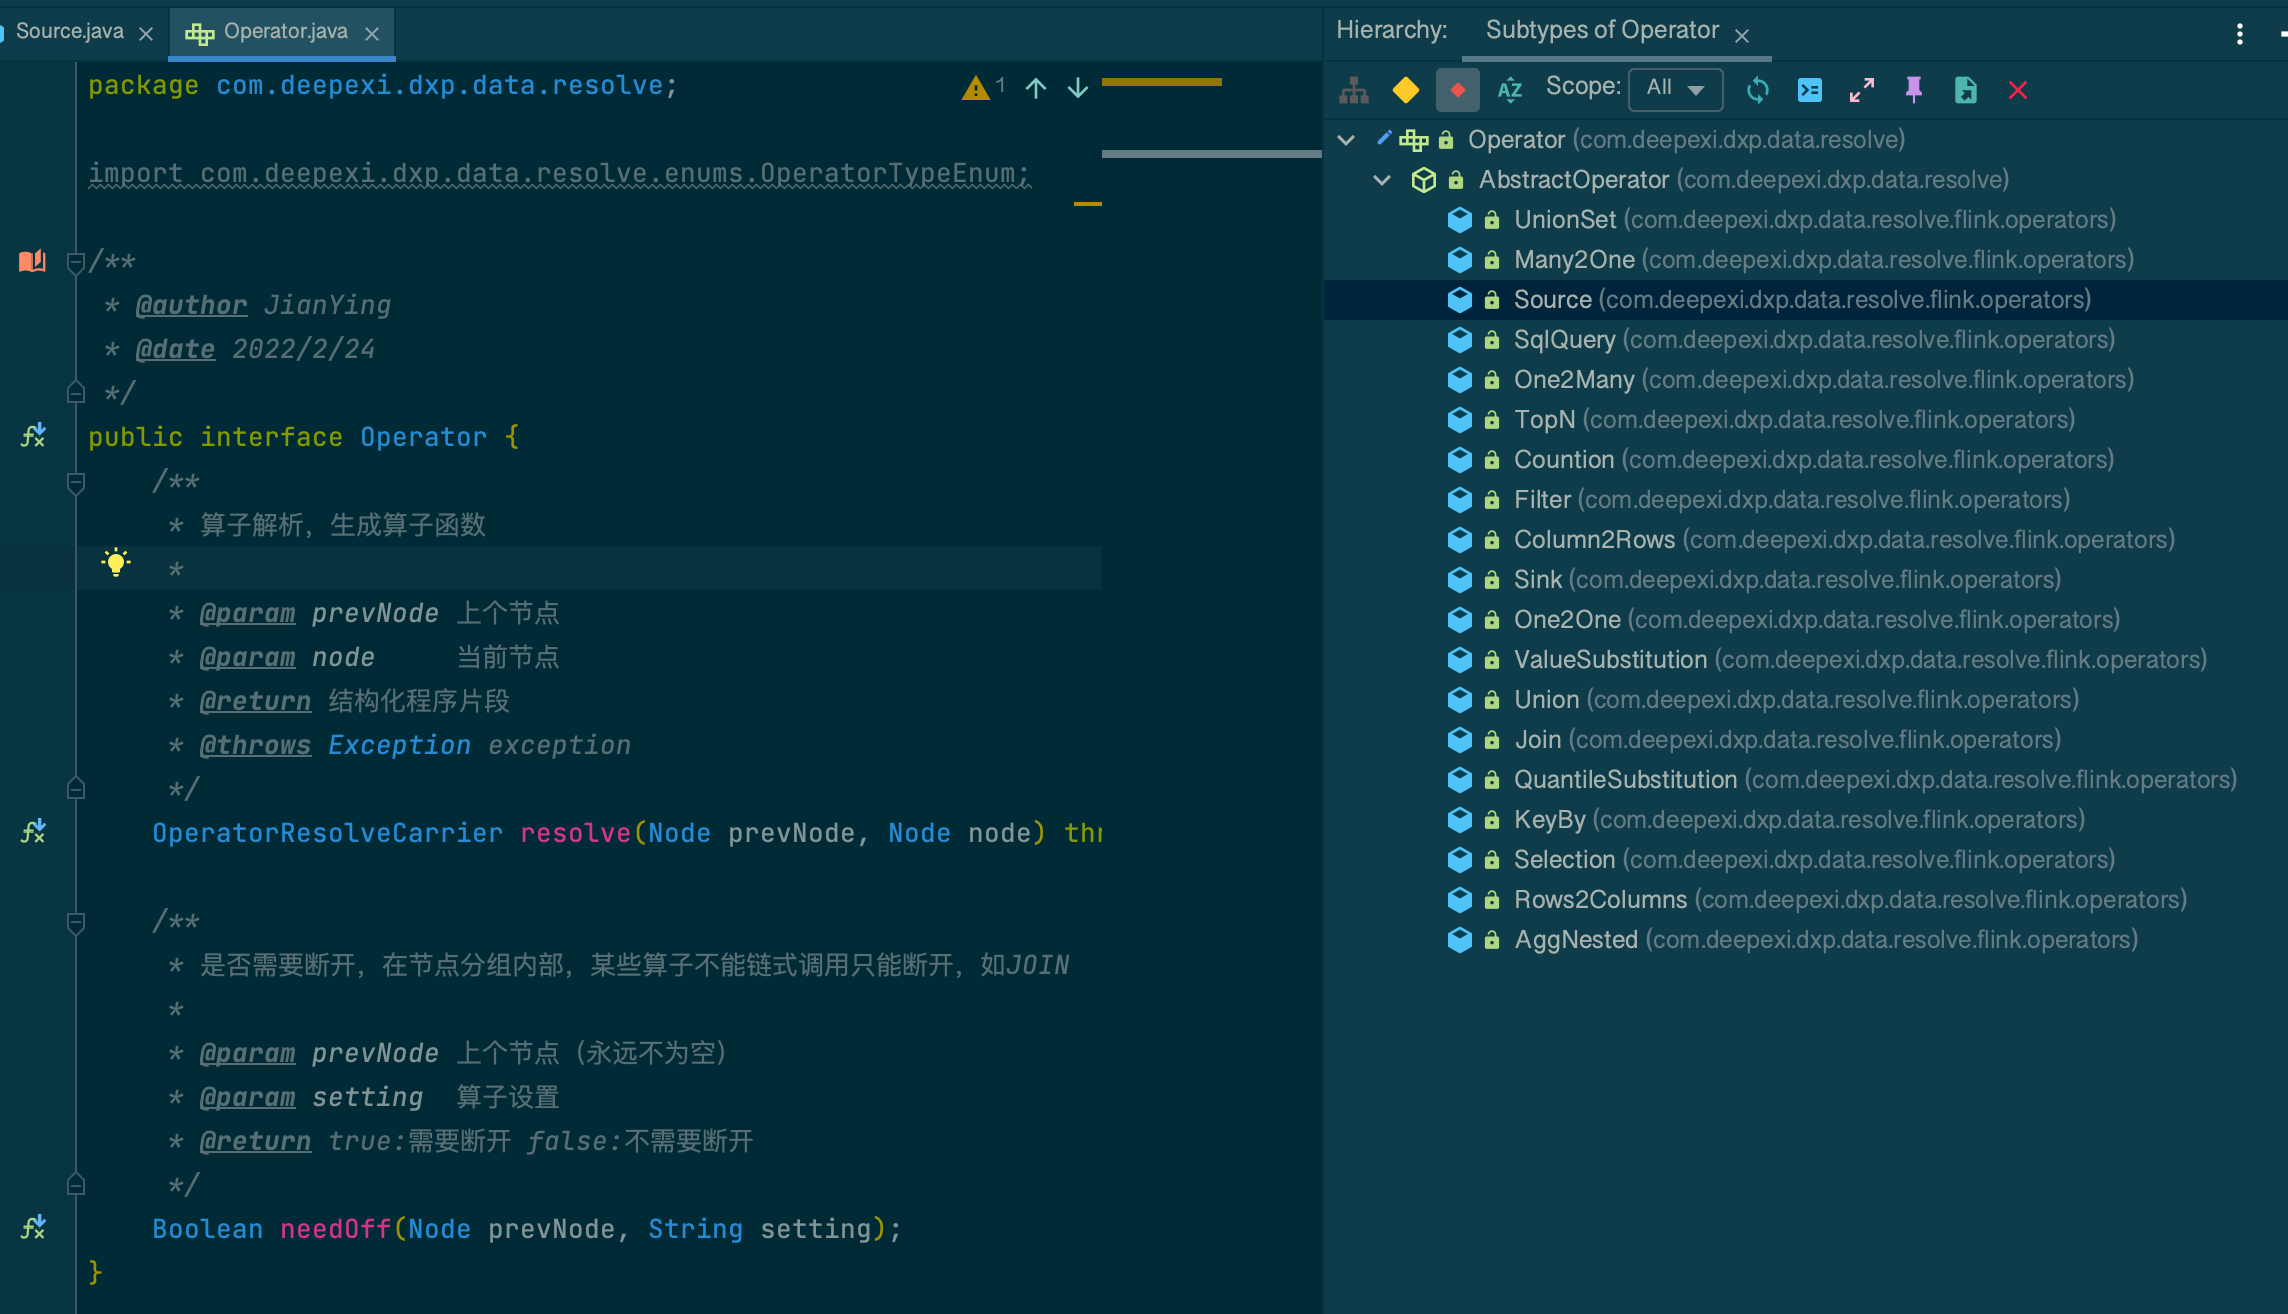Image resolution: width=2288 pixels, height=1314 pixels.
Task: Select Rows2Columns class in hierarchy
Action: (x=1850, y=899)
